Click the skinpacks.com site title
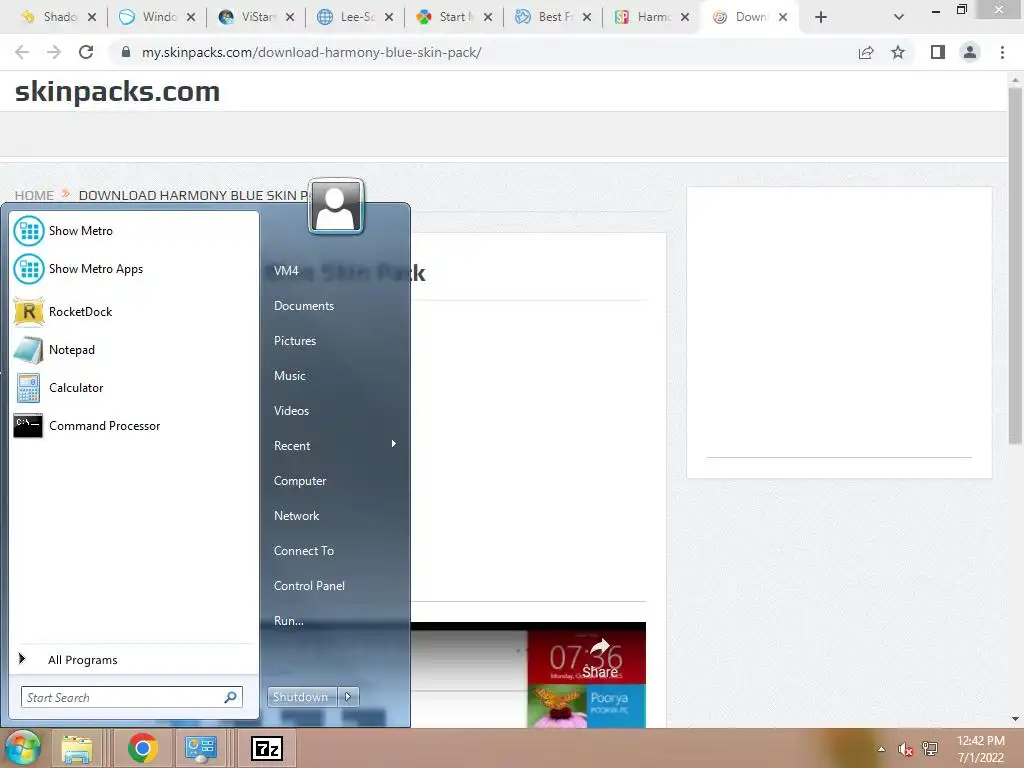Screen dimensions: 1024x768 point(118,91)
